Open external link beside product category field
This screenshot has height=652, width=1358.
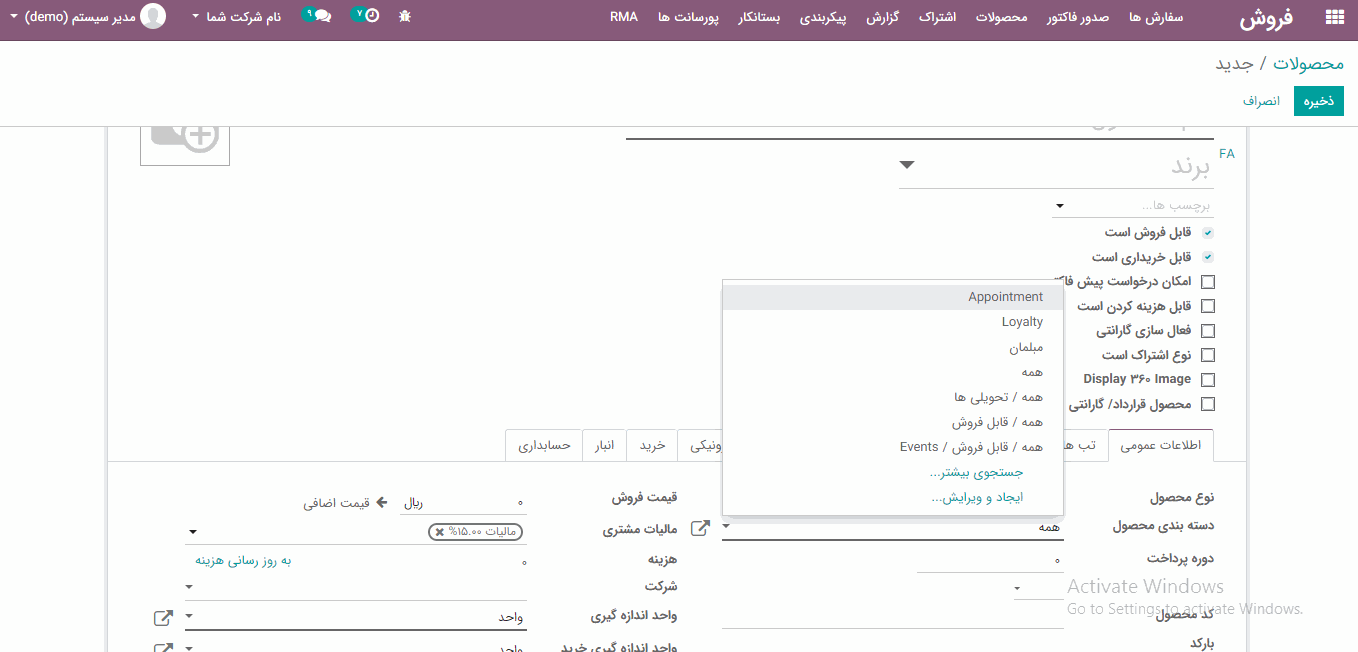[x=701, y=528]
